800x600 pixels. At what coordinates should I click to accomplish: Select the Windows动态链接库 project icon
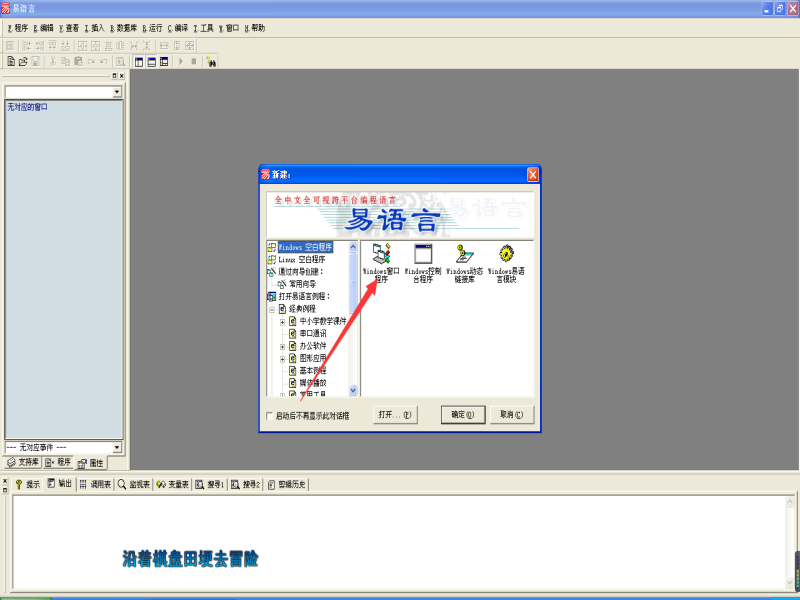click(464, 263)
